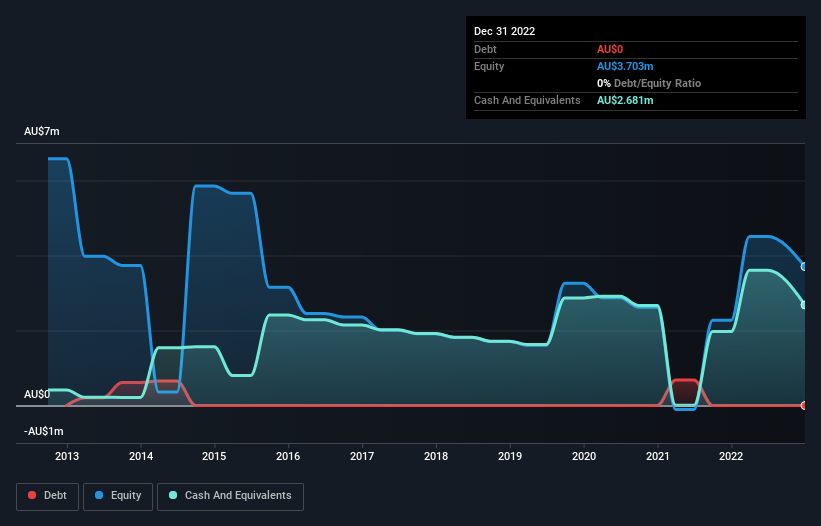The height and width of the screenshot is (526, 821).
Task: Click the Dec 31 2022 tooltip date
Action: pos(504,31)
